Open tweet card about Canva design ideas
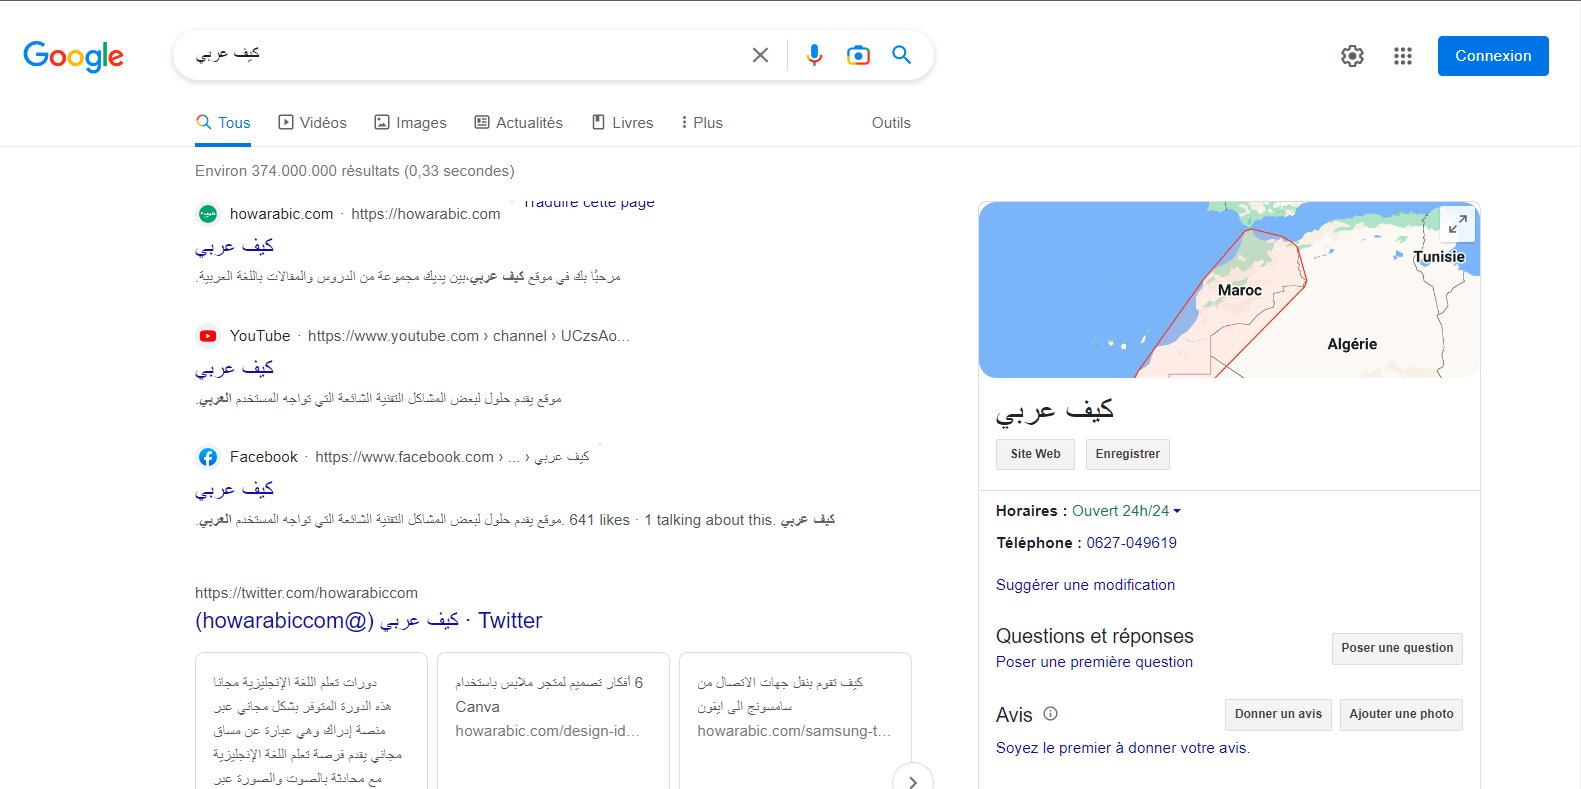 (x=554, y=720)
